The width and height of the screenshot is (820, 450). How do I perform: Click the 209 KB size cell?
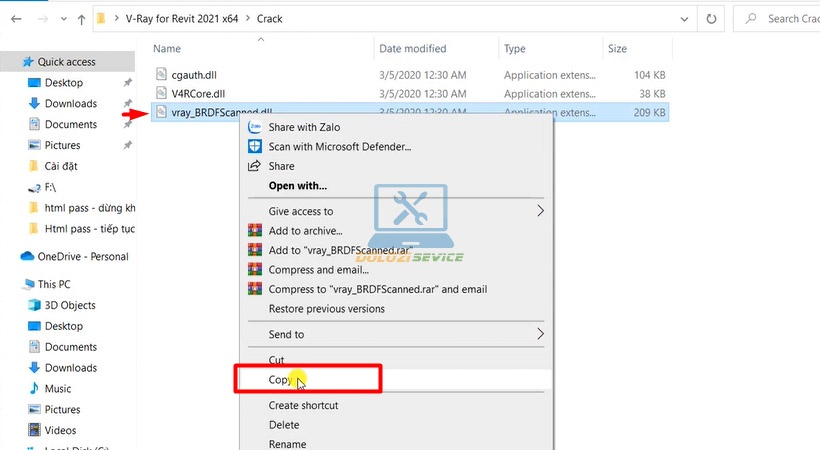tap(650, 112)
